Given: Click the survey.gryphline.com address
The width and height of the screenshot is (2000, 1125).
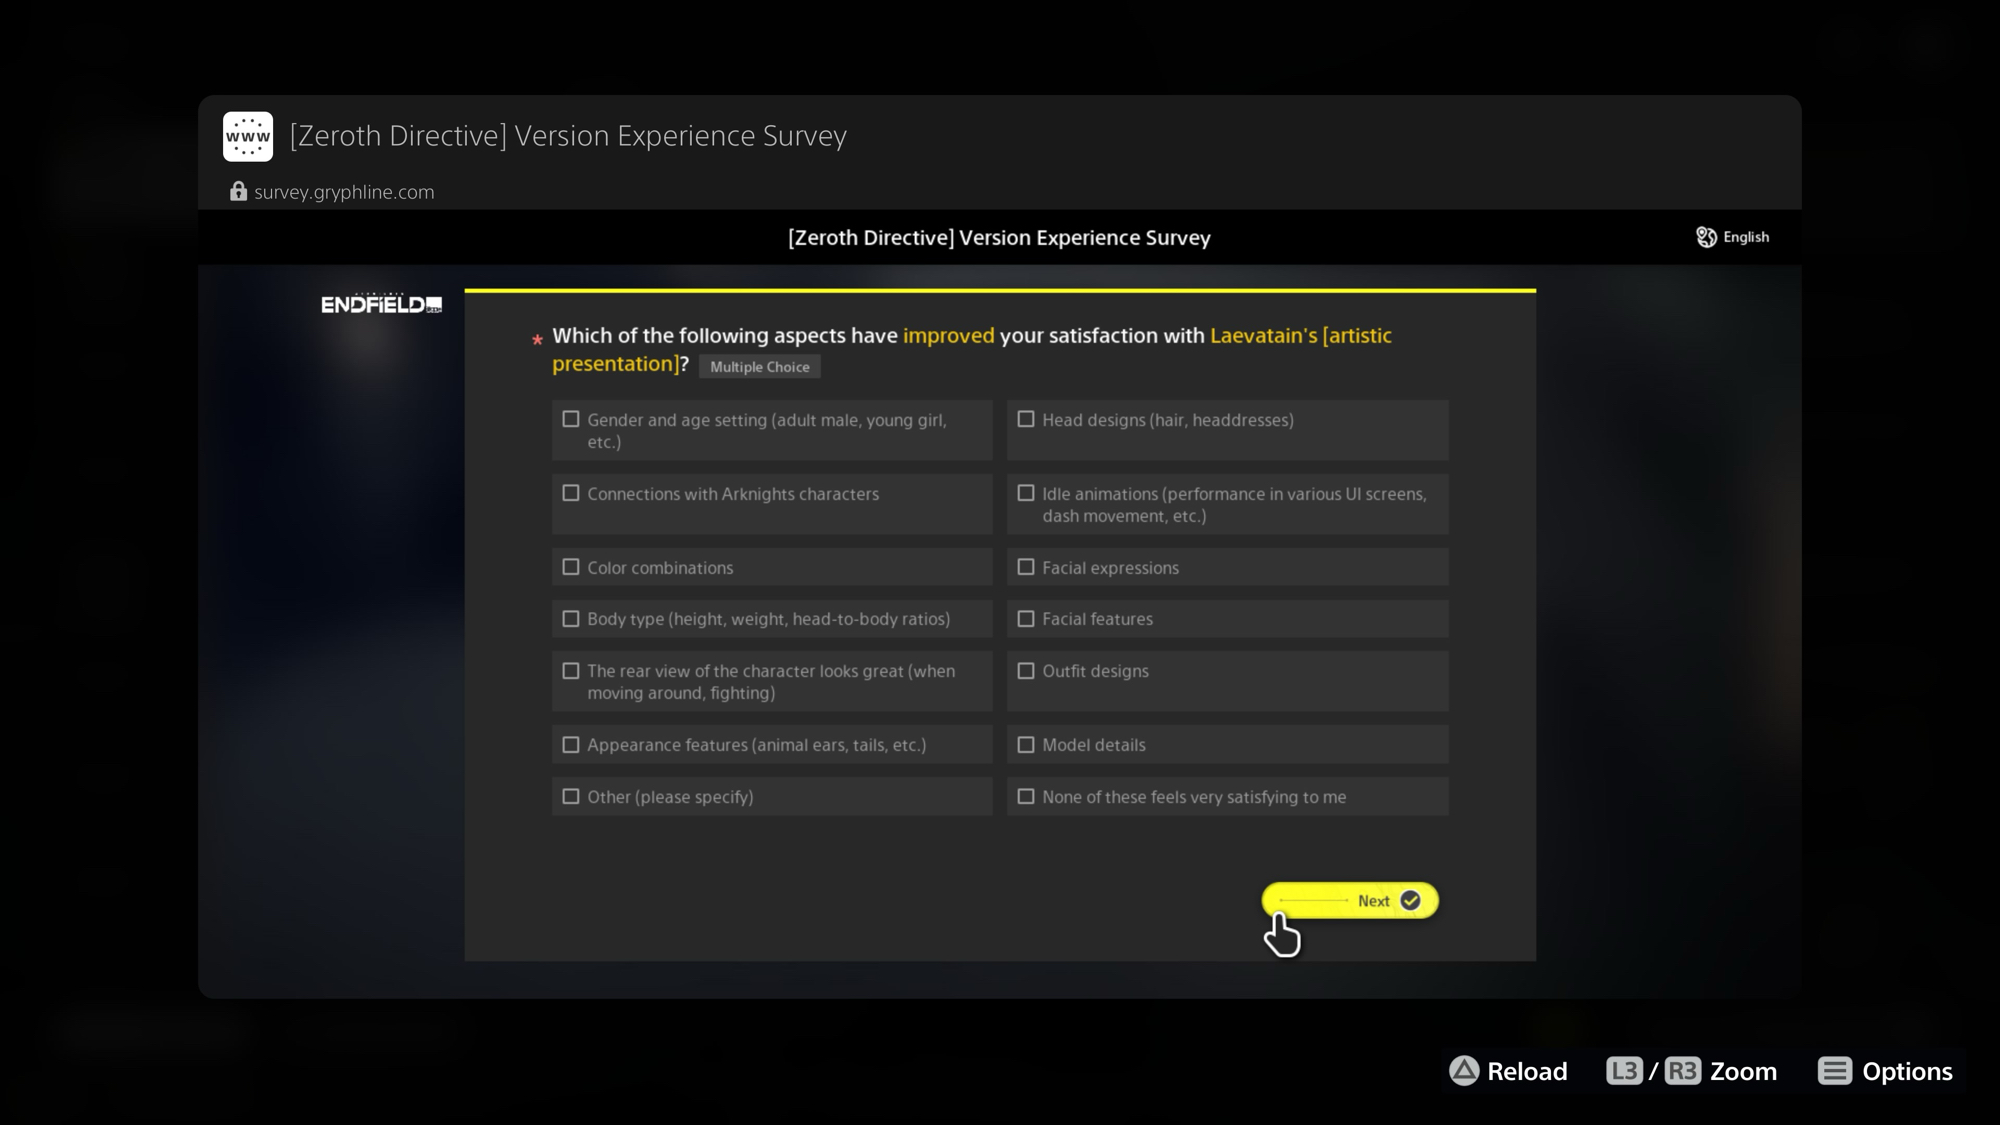Looking at the screenshot, I should [x=344, y=192].
